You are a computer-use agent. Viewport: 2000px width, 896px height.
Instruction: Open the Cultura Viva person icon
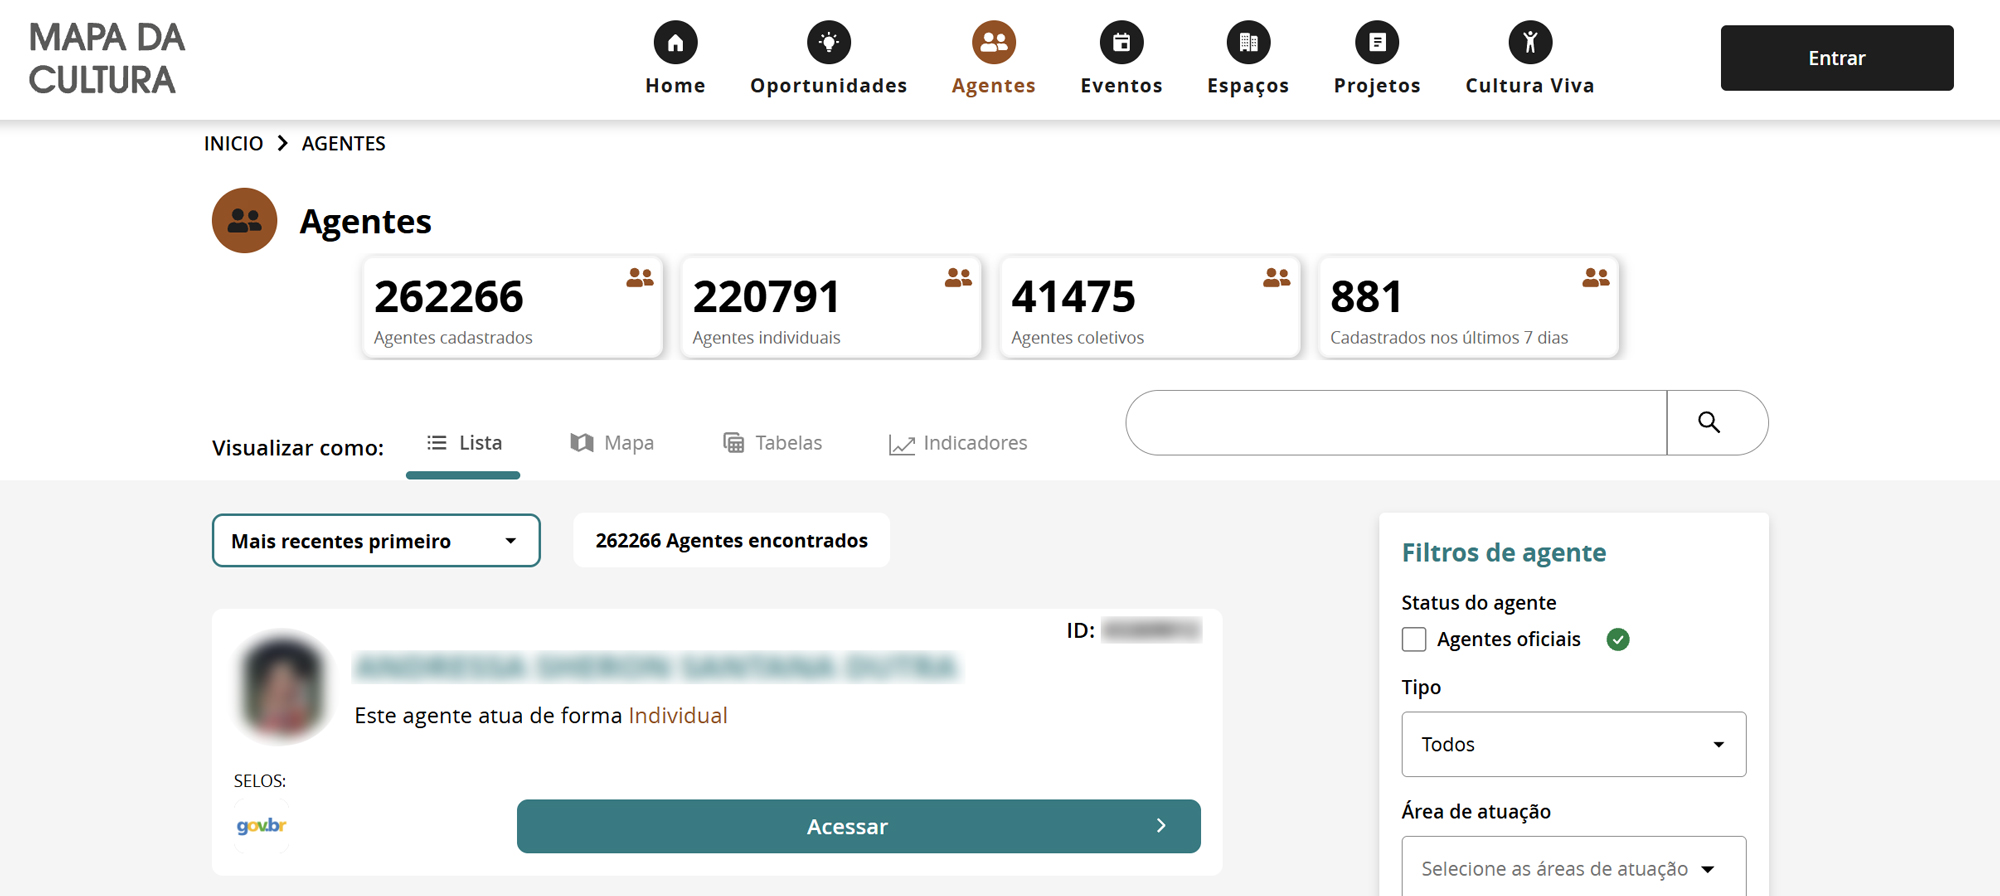[x=1530, y=42]
